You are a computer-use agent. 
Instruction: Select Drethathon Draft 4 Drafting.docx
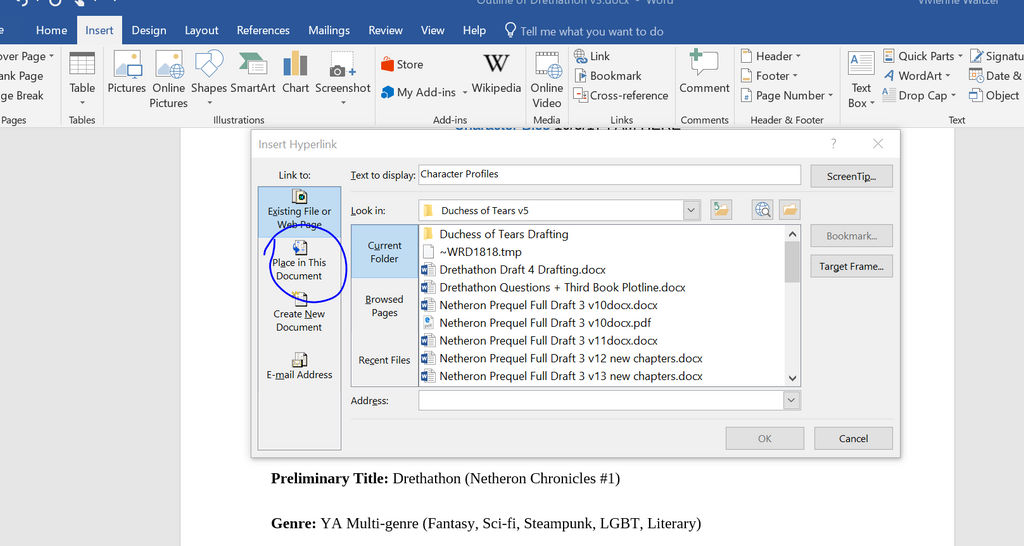coord(514,269)
